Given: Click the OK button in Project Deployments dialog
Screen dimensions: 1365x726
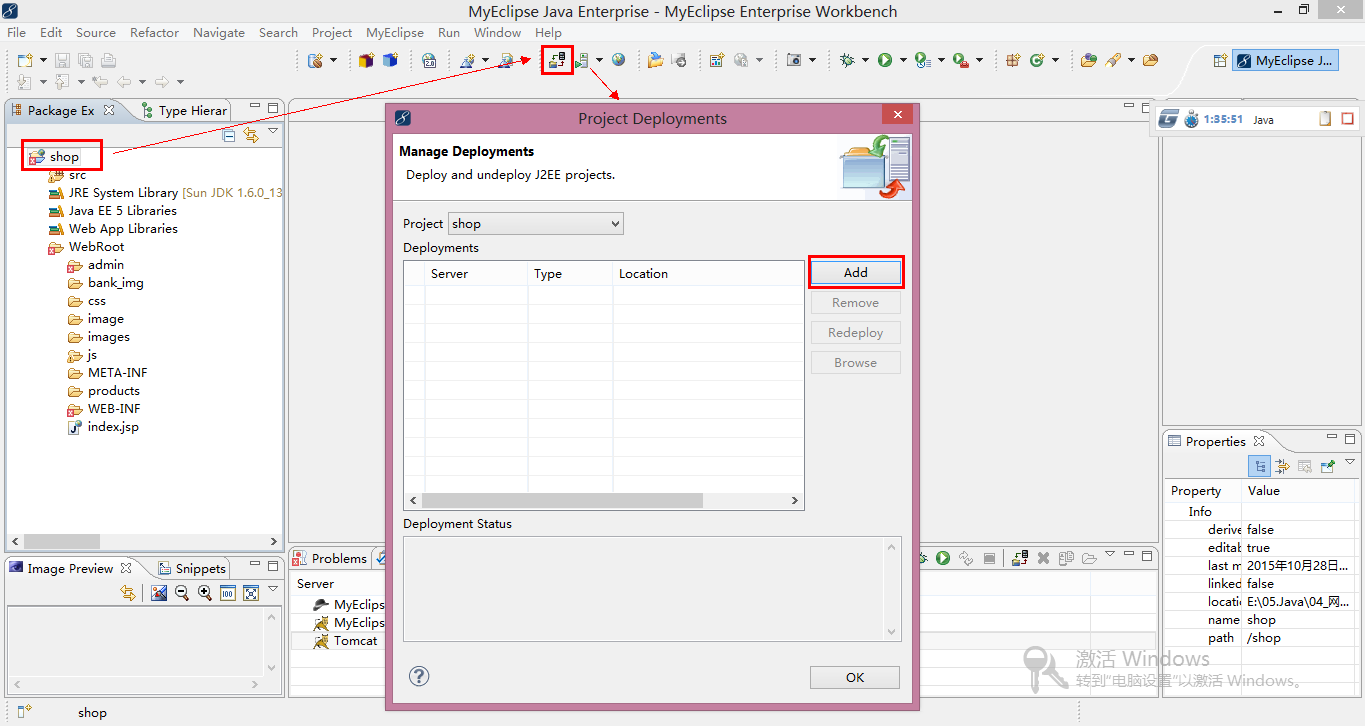Looking at the screenshot, I should click(x=855, y=677).
